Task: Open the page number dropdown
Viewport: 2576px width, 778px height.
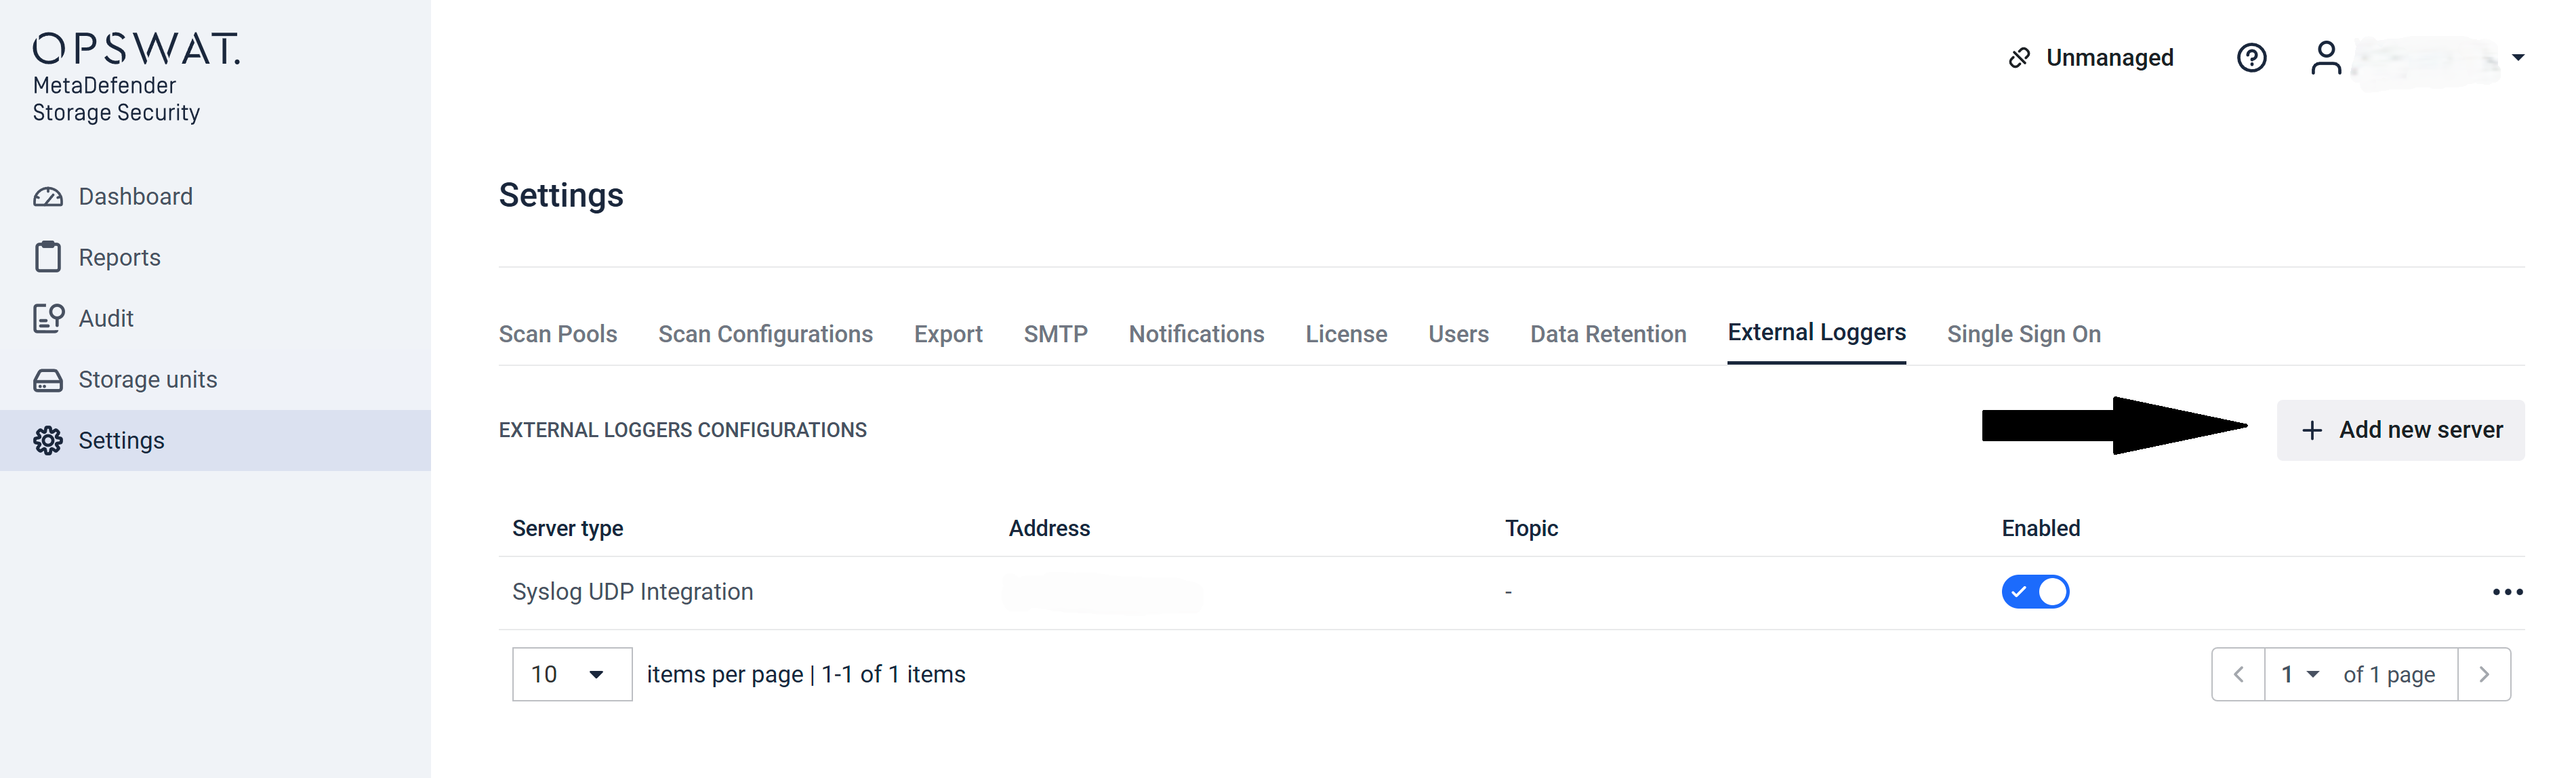Action: [x=2299, y=674]
